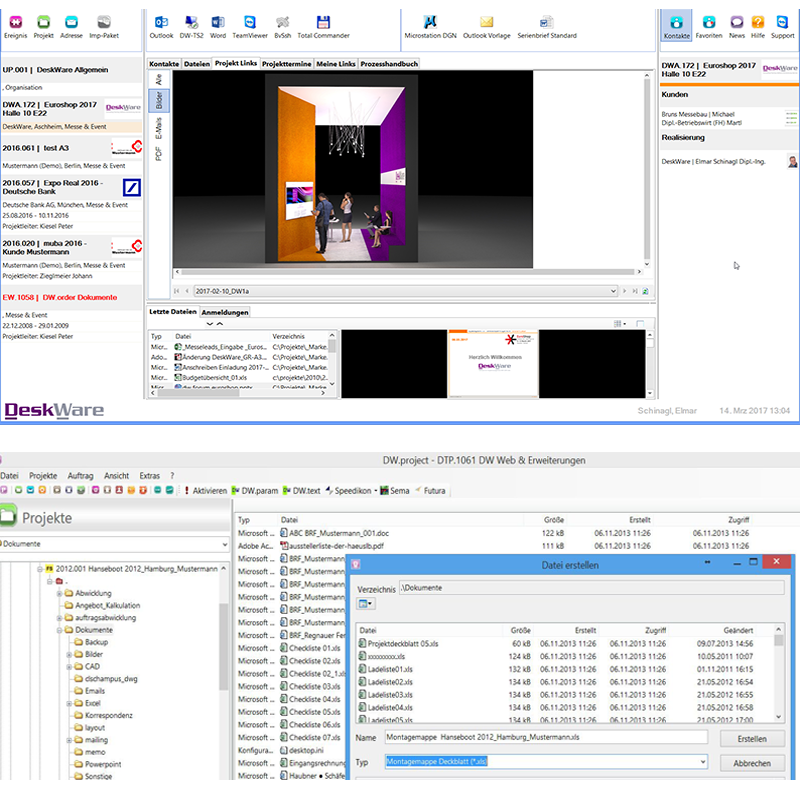Click the Name field in Datei erstellen
This screenshot has width=800, height=800.
click(546, 737)
